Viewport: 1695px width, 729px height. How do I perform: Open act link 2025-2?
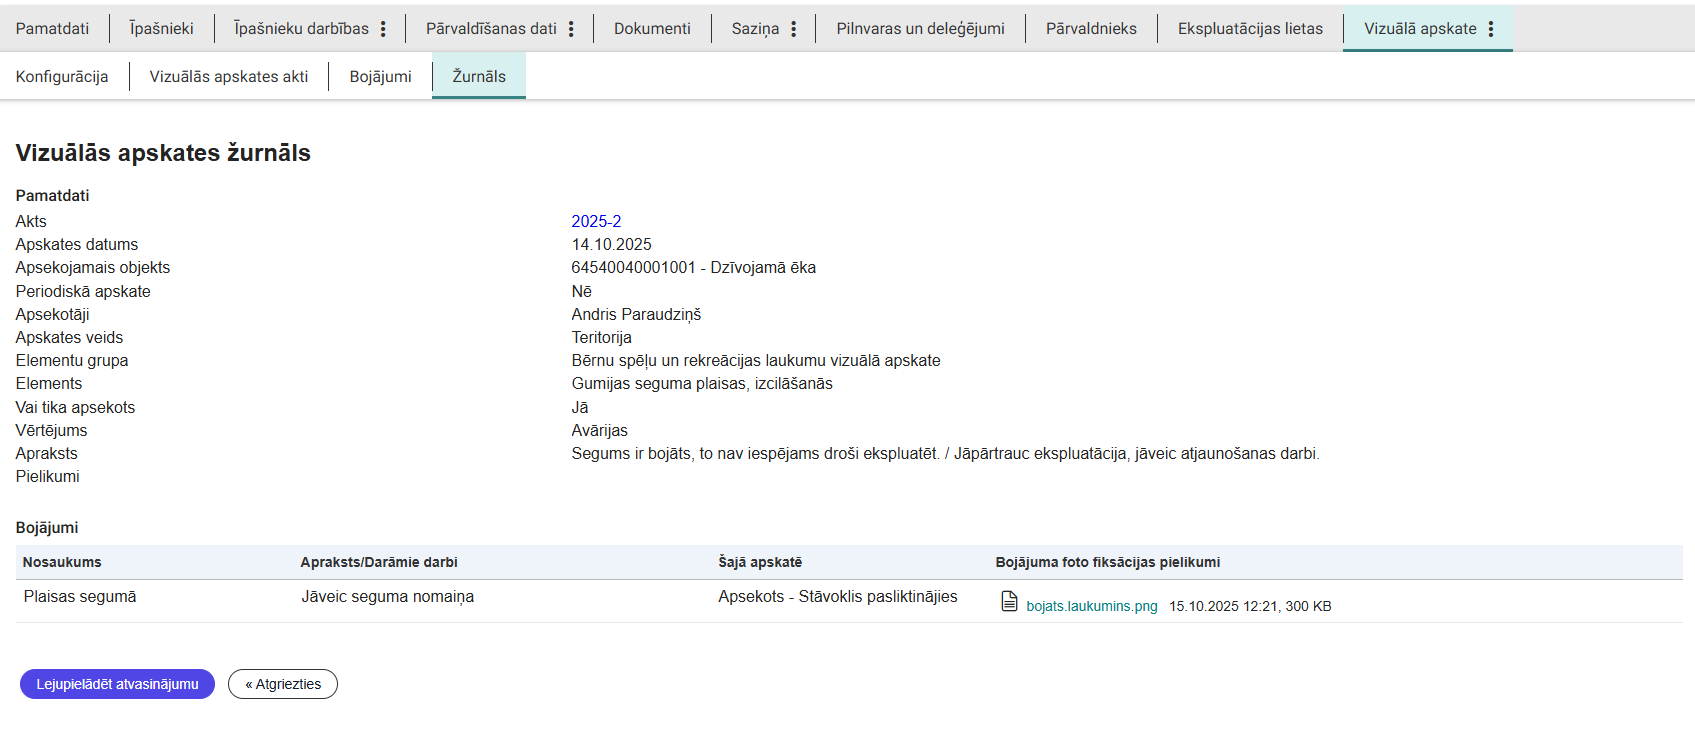click(x=596, y=222)
